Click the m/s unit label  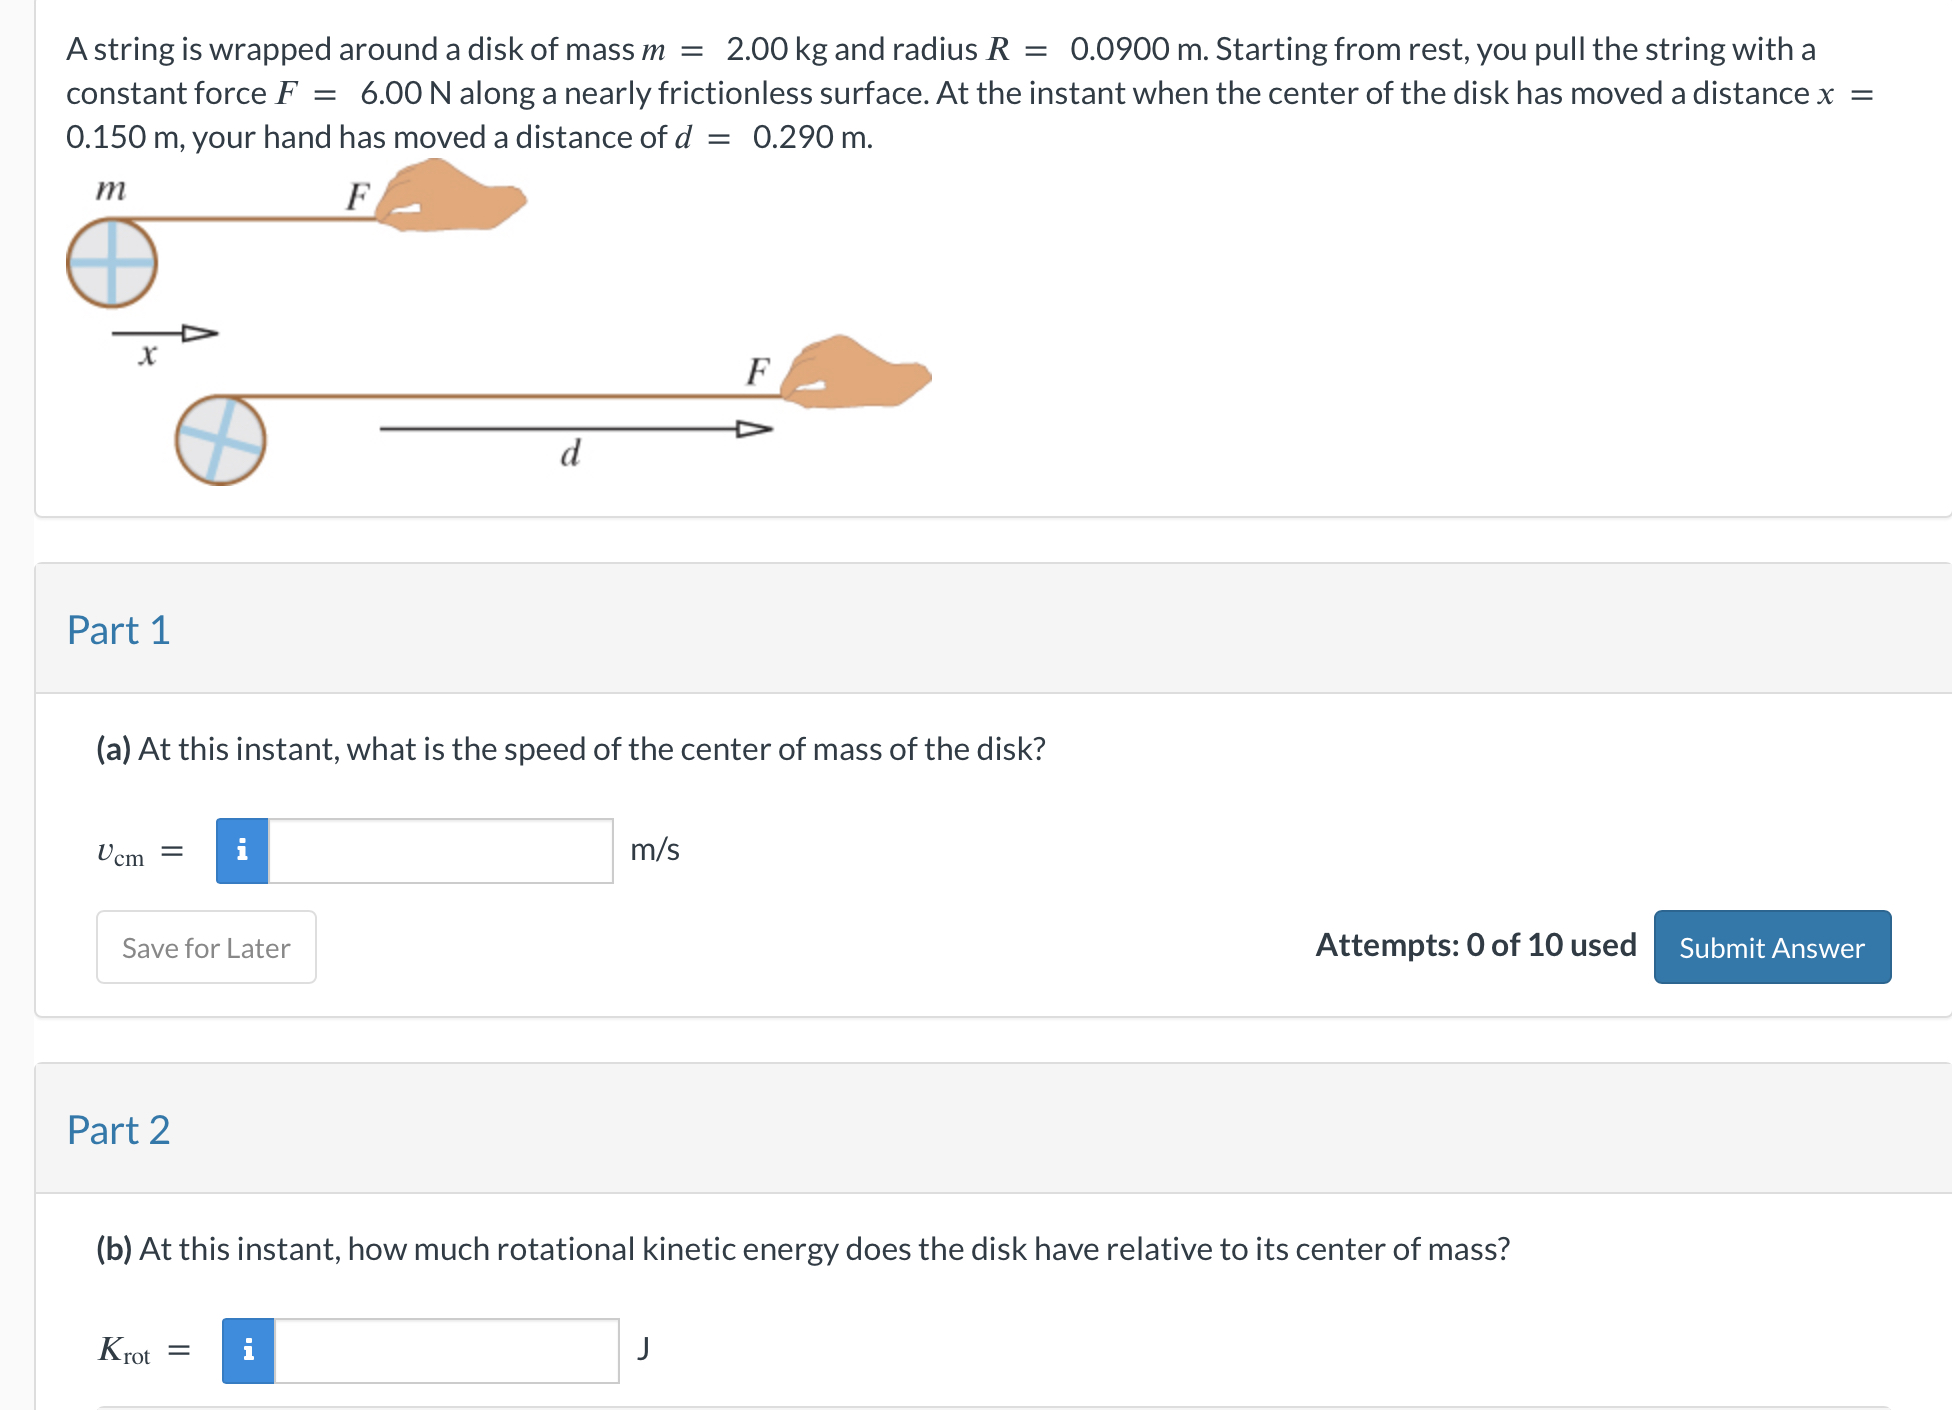pyautogui.click(x=654, y=849)
